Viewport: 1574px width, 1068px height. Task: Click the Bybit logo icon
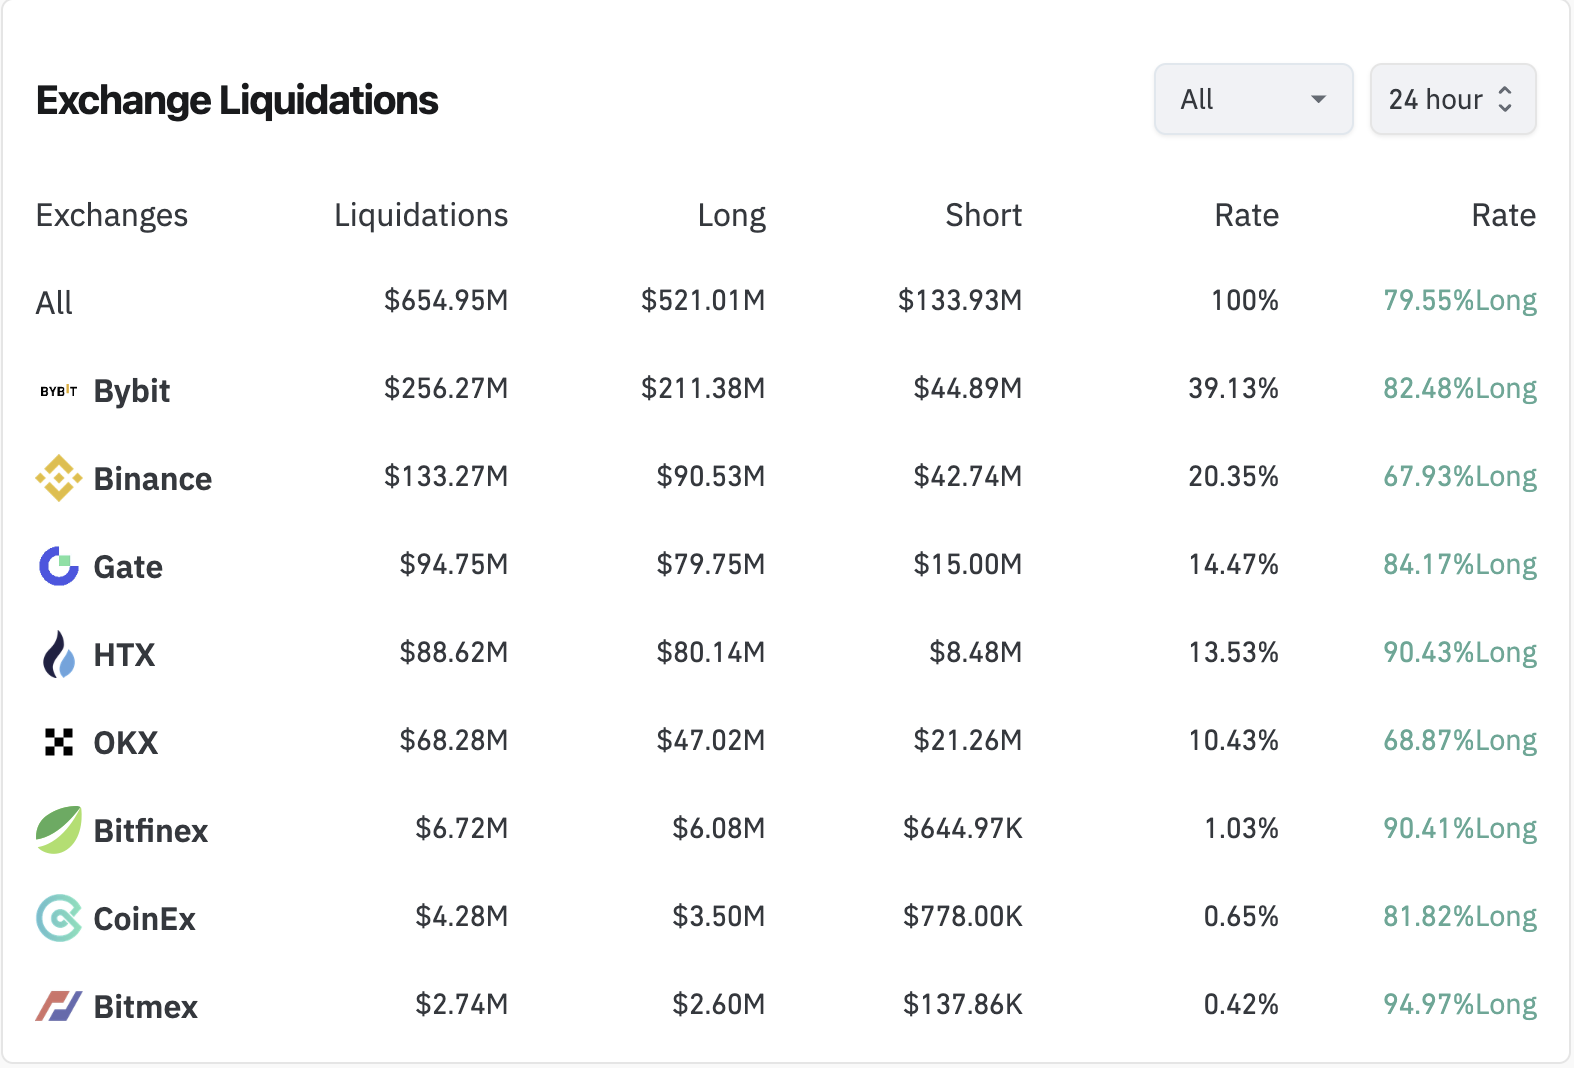pyautogui.click(x=58, y=391)
